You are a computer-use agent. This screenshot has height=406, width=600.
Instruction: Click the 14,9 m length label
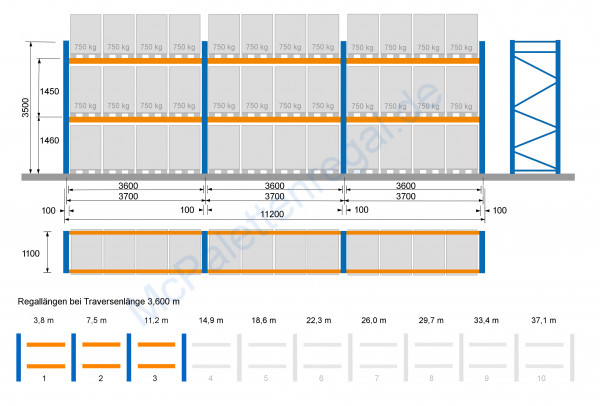211,320
